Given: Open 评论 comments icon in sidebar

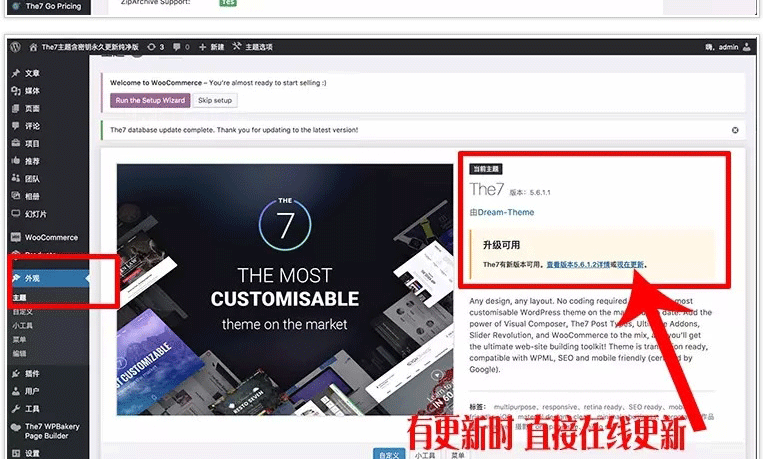Looking at the screenshot, I should point(16,126).
